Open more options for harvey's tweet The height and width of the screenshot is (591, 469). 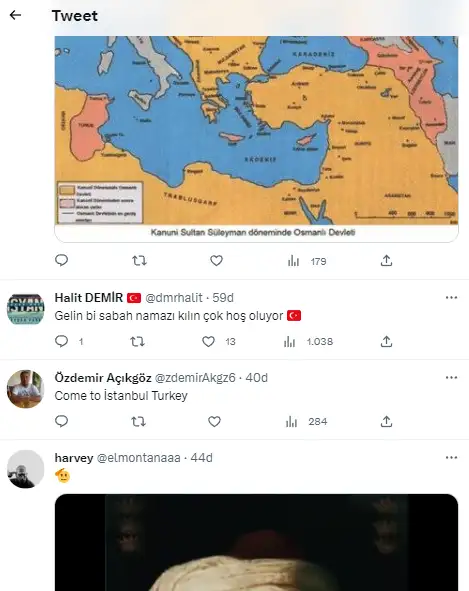pos(451,458)
